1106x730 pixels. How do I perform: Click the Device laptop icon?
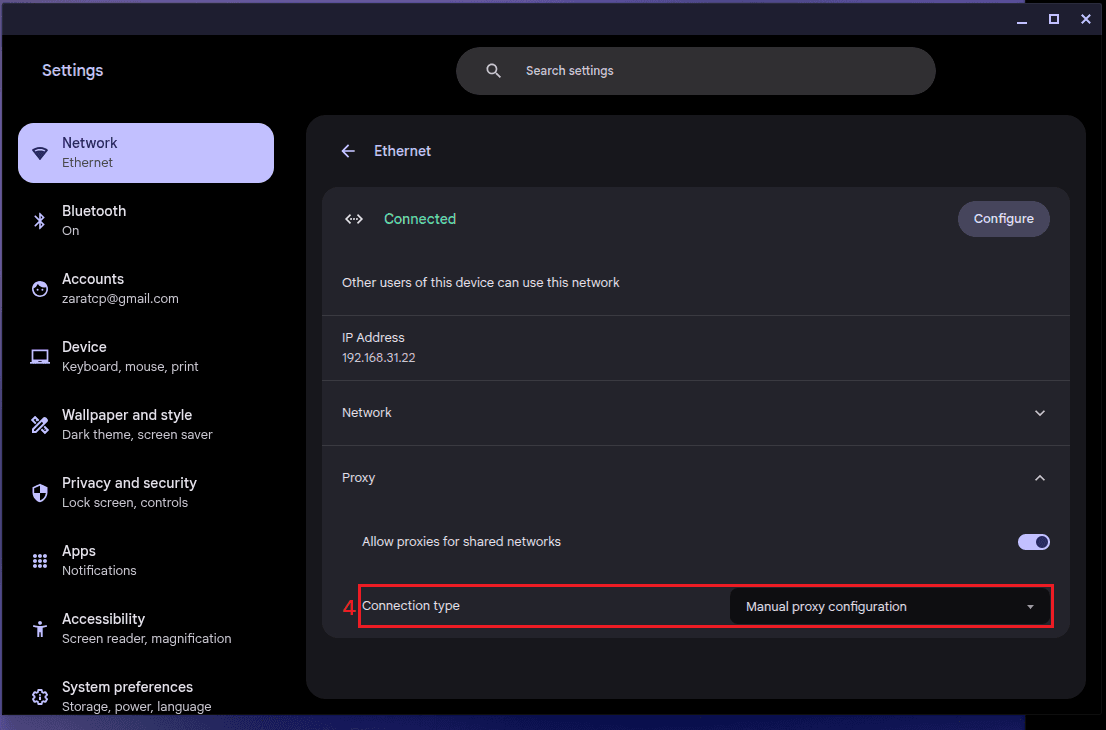click(40, 357)
